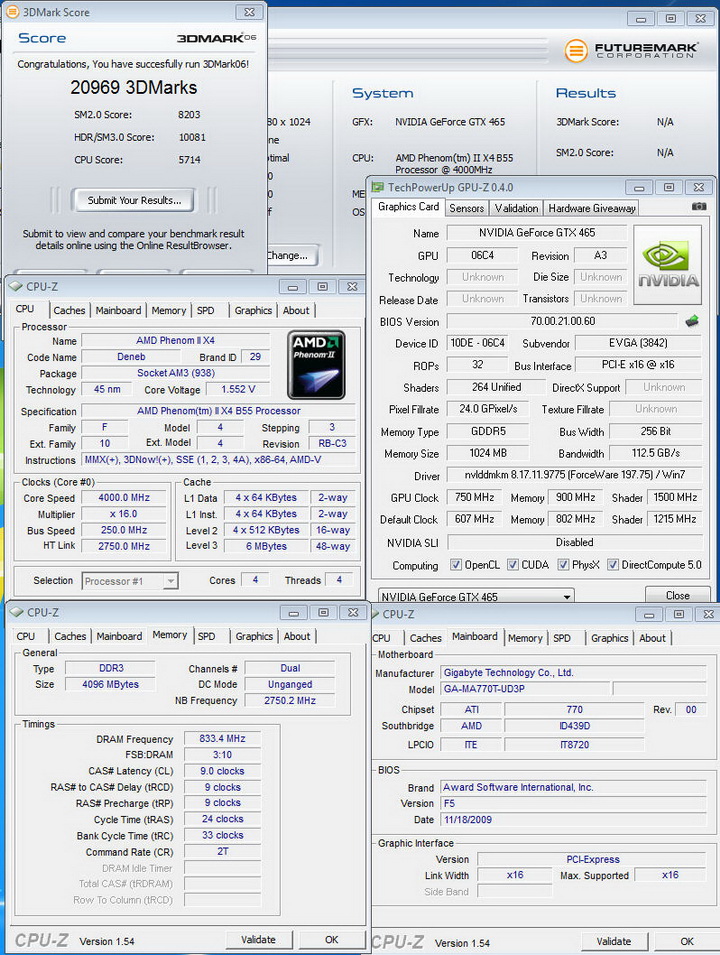720x955 pixels.
Task: Click the mainboard Model GA-MA770T-UD3P
Action: [x=524, y=689]
